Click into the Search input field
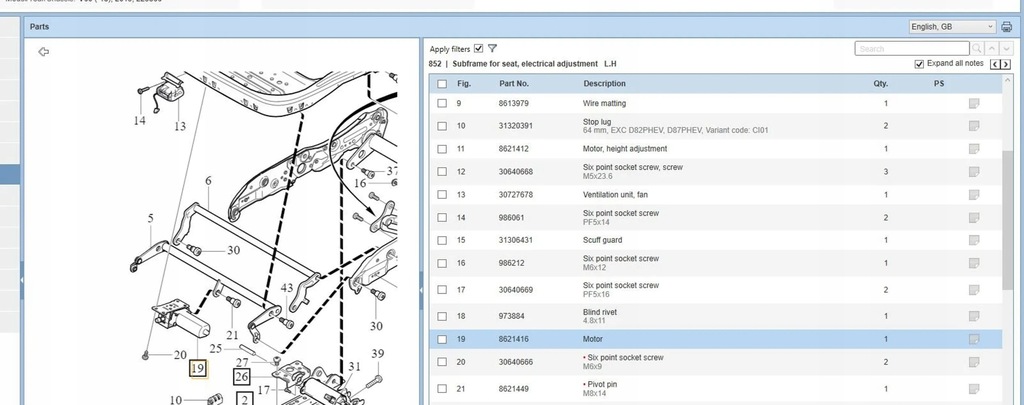 click(x=910, y=48)
